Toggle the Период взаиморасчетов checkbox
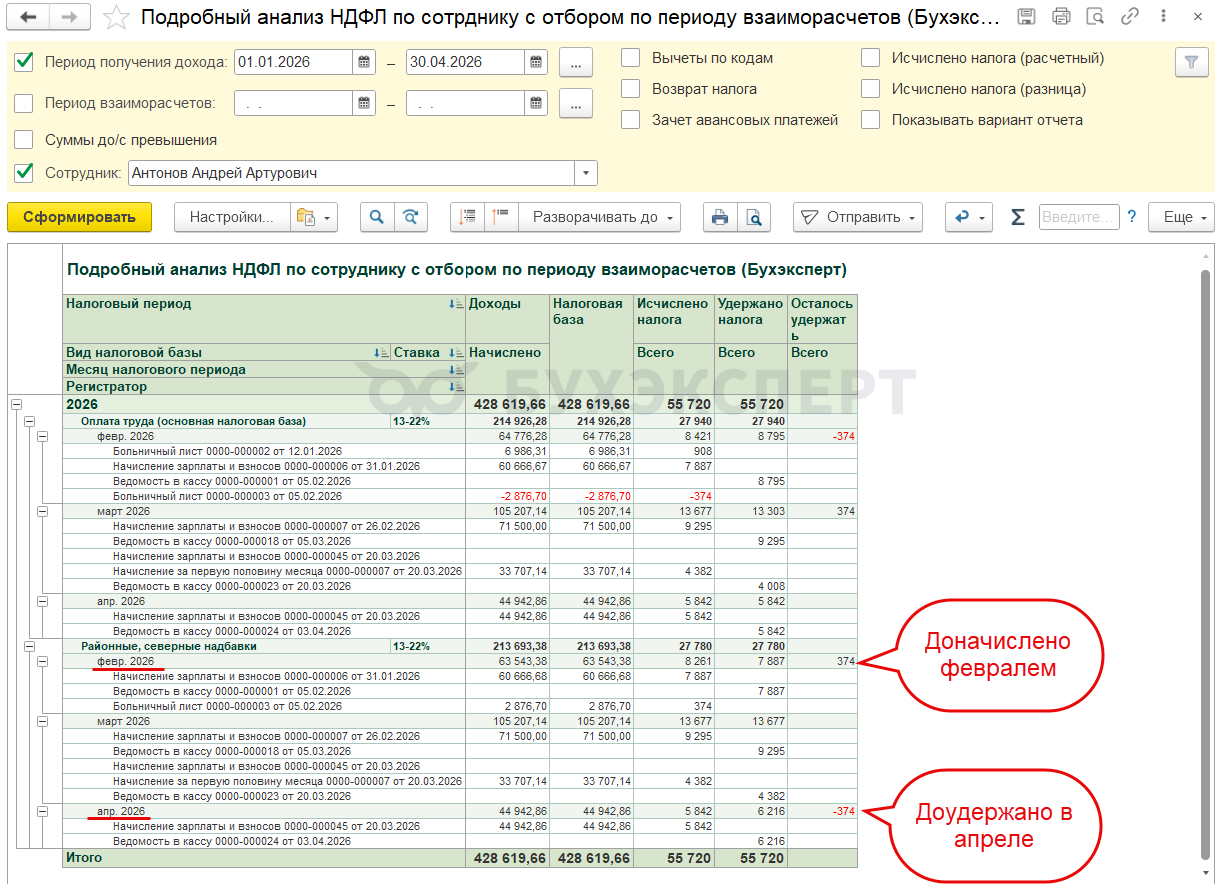Screen dimensions: 1217x884 [24, 103]
